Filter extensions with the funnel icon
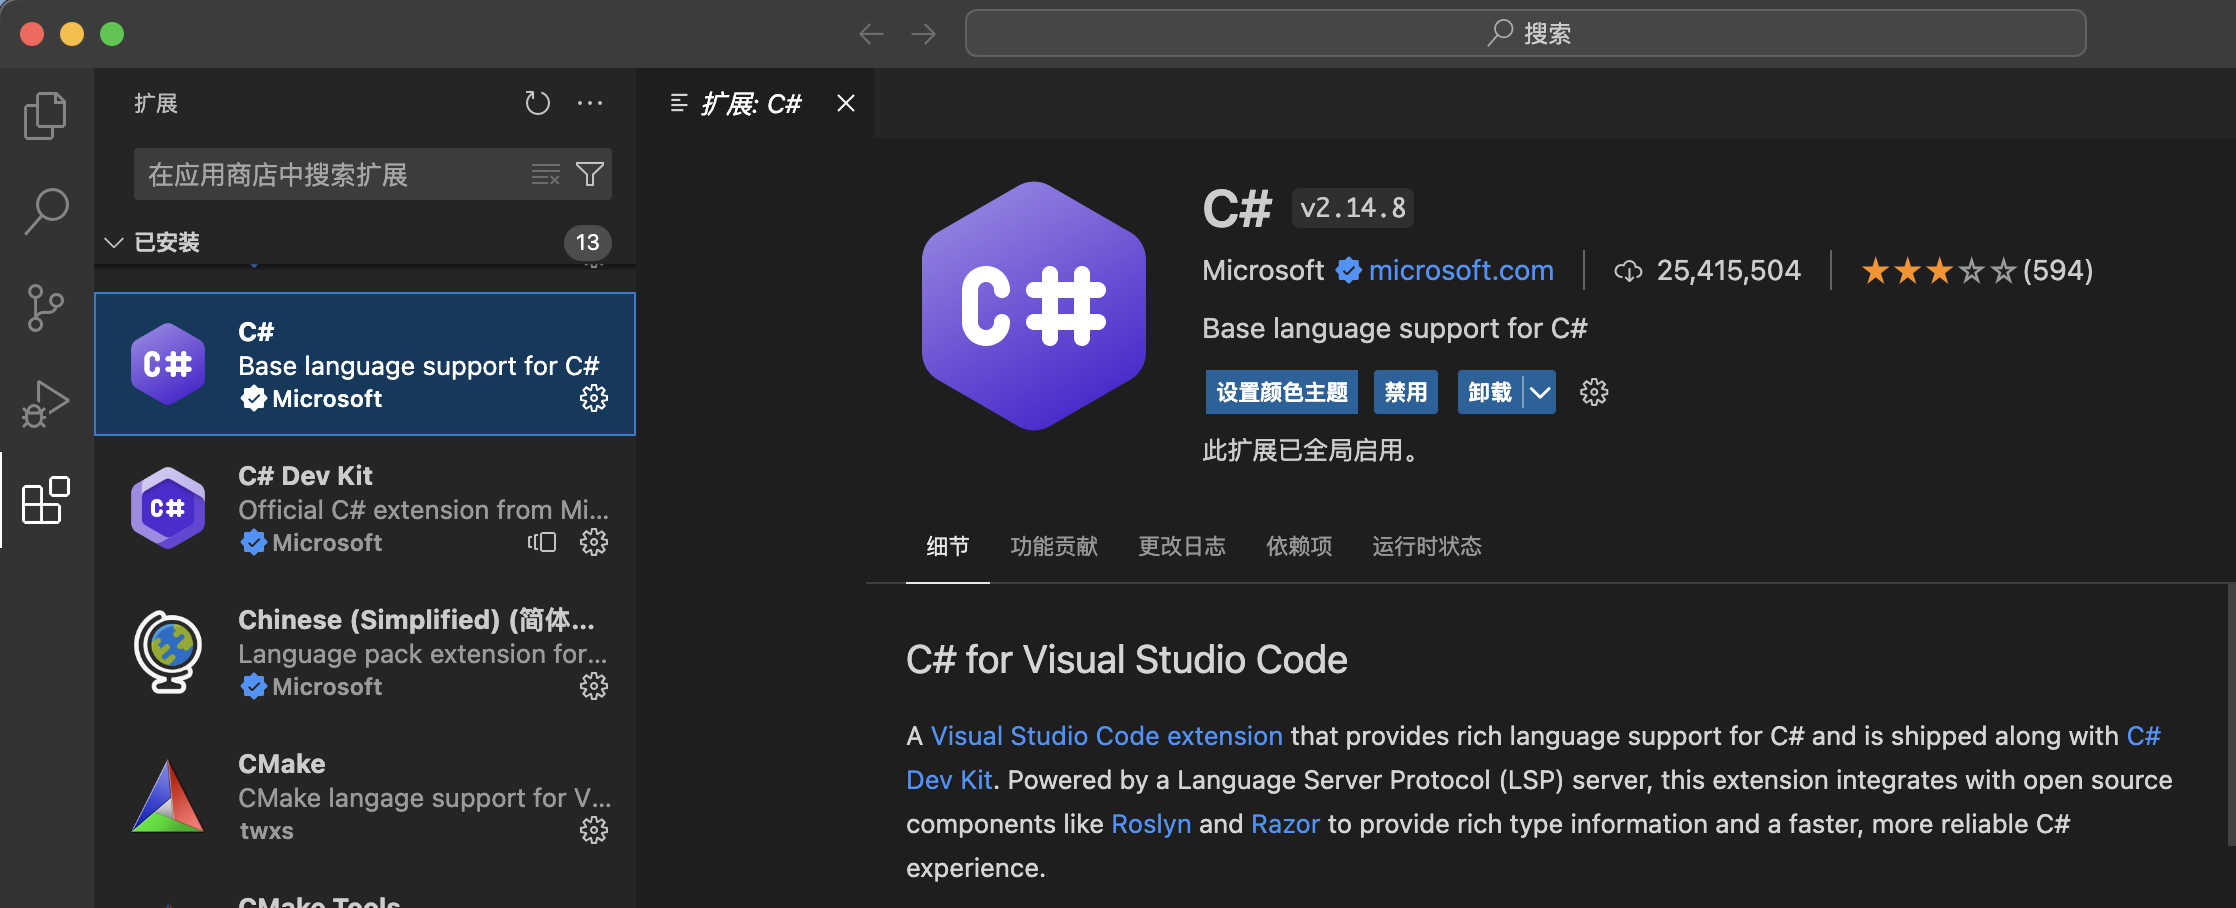 click(x=590, y=174)
